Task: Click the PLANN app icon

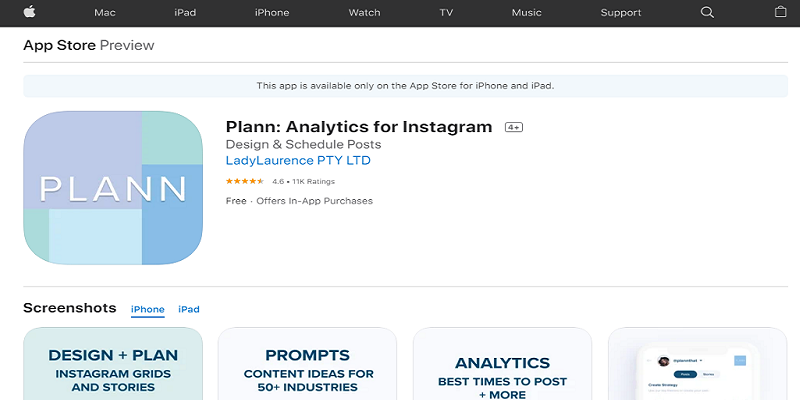Action: point(113,188)
